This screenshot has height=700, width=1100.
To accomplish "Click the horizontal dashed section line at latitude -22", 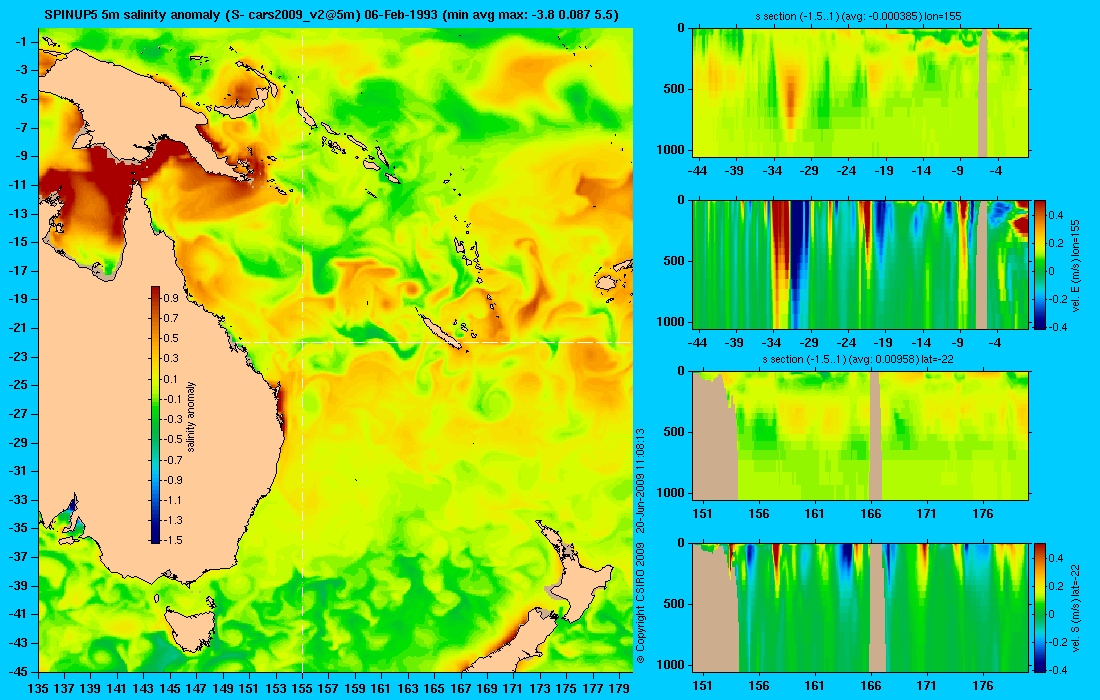I will coord(432,342).
